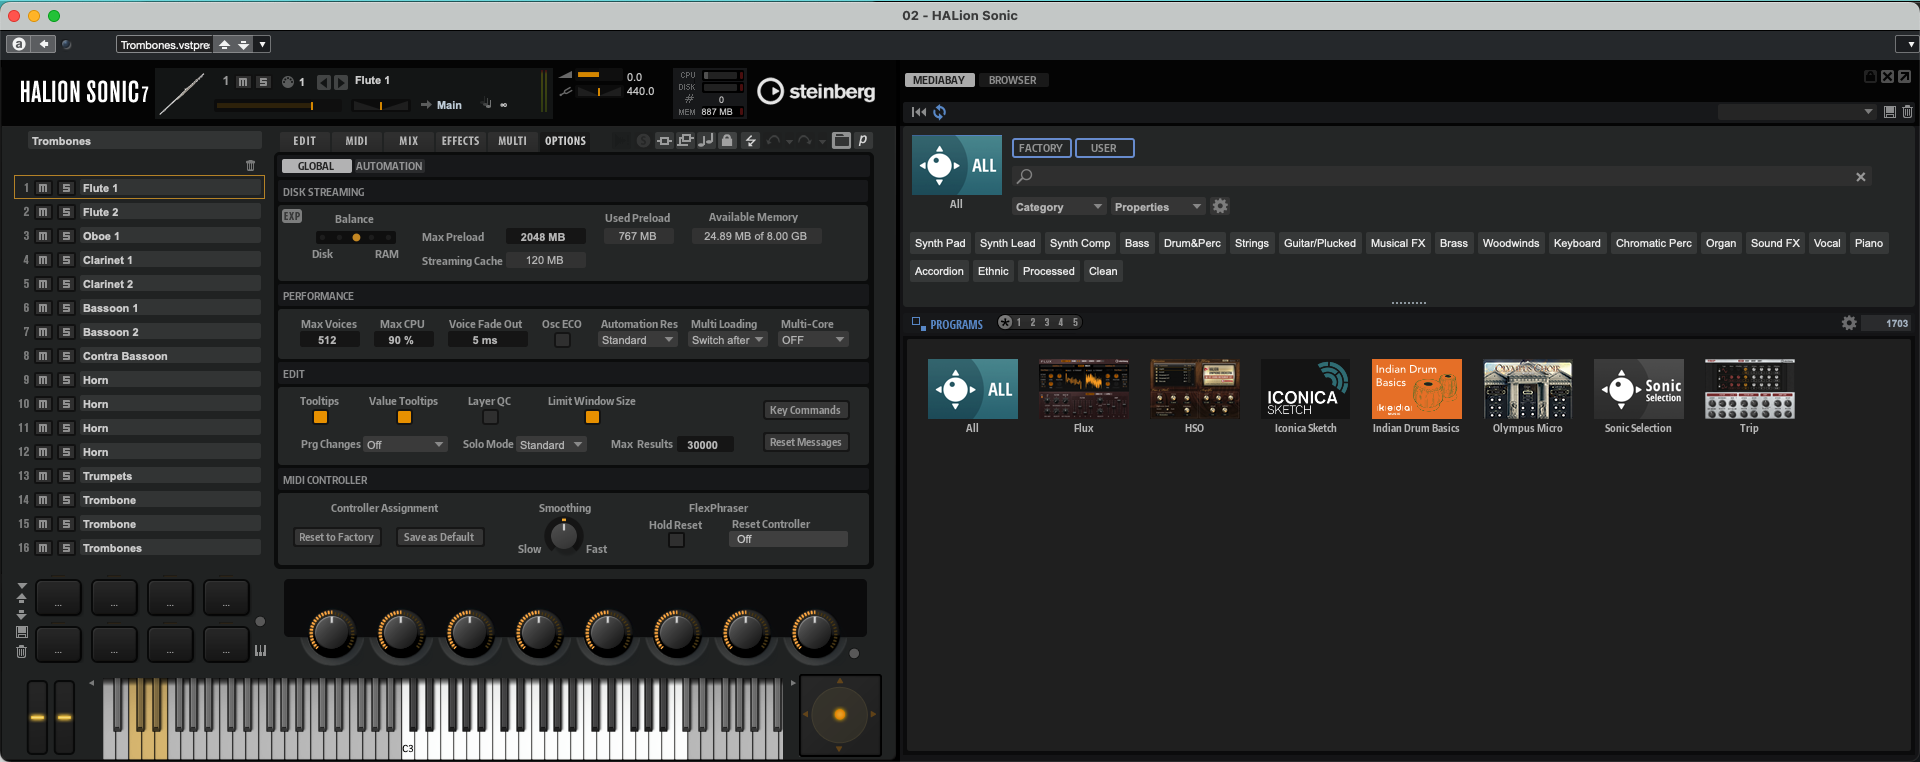Click the lock icon in the editor toolbar
This screenshot has width=1920, height=762.
pyautogui.click(x=728, y=141)
